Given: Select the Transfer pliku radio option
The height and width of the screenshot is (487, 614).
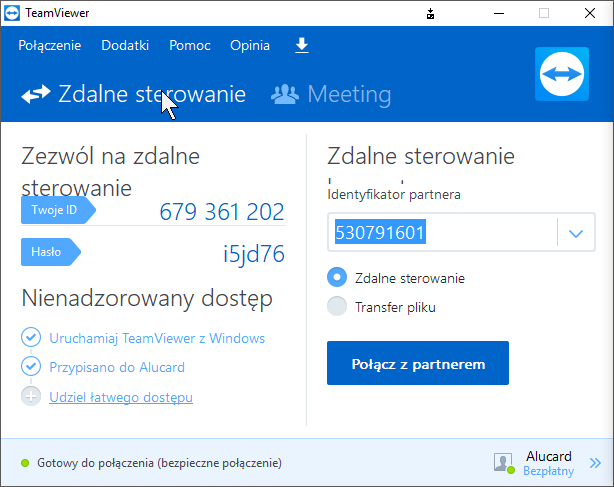Looking at the screenshot, I should click(x=337, y=307).
